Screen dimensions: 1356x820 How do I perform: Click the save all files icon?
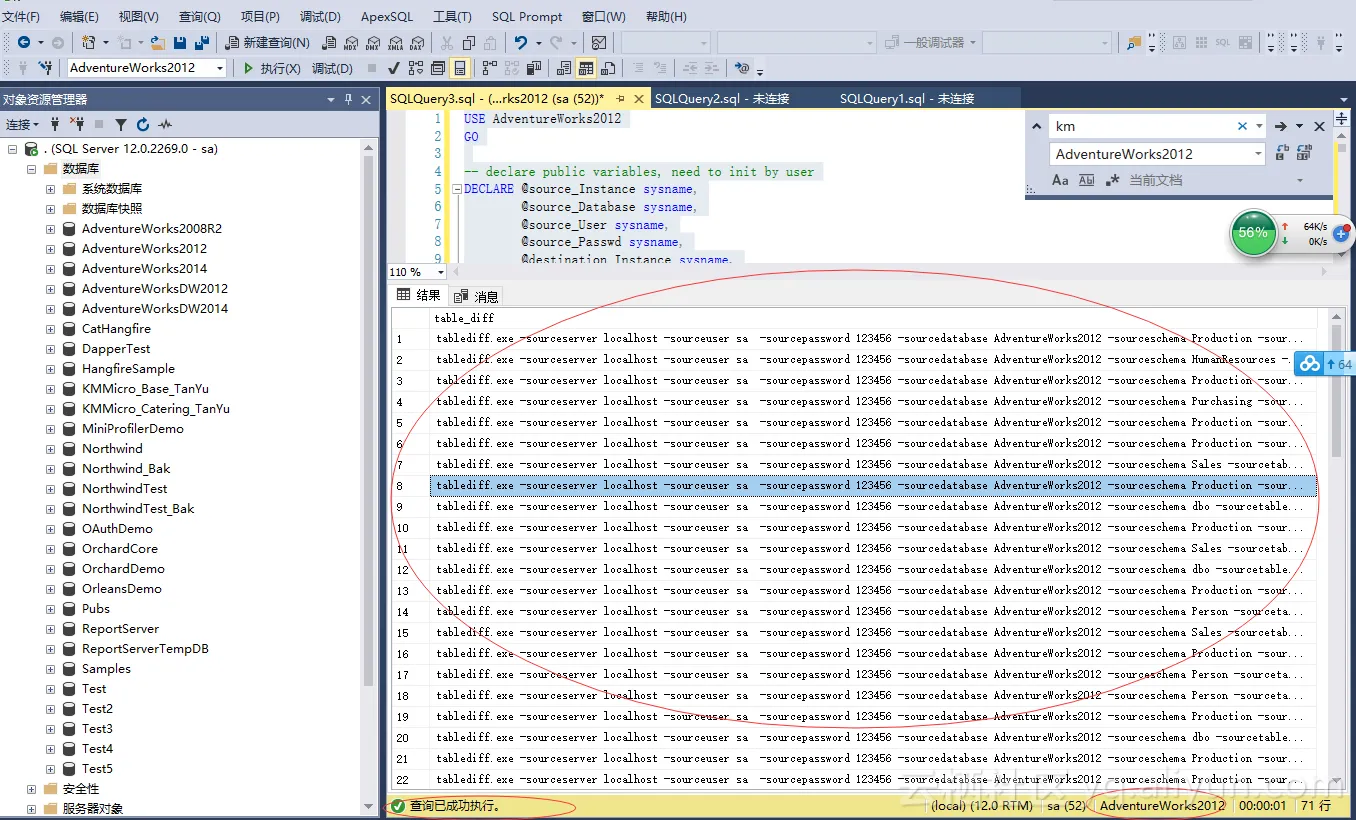click(201, 42)
